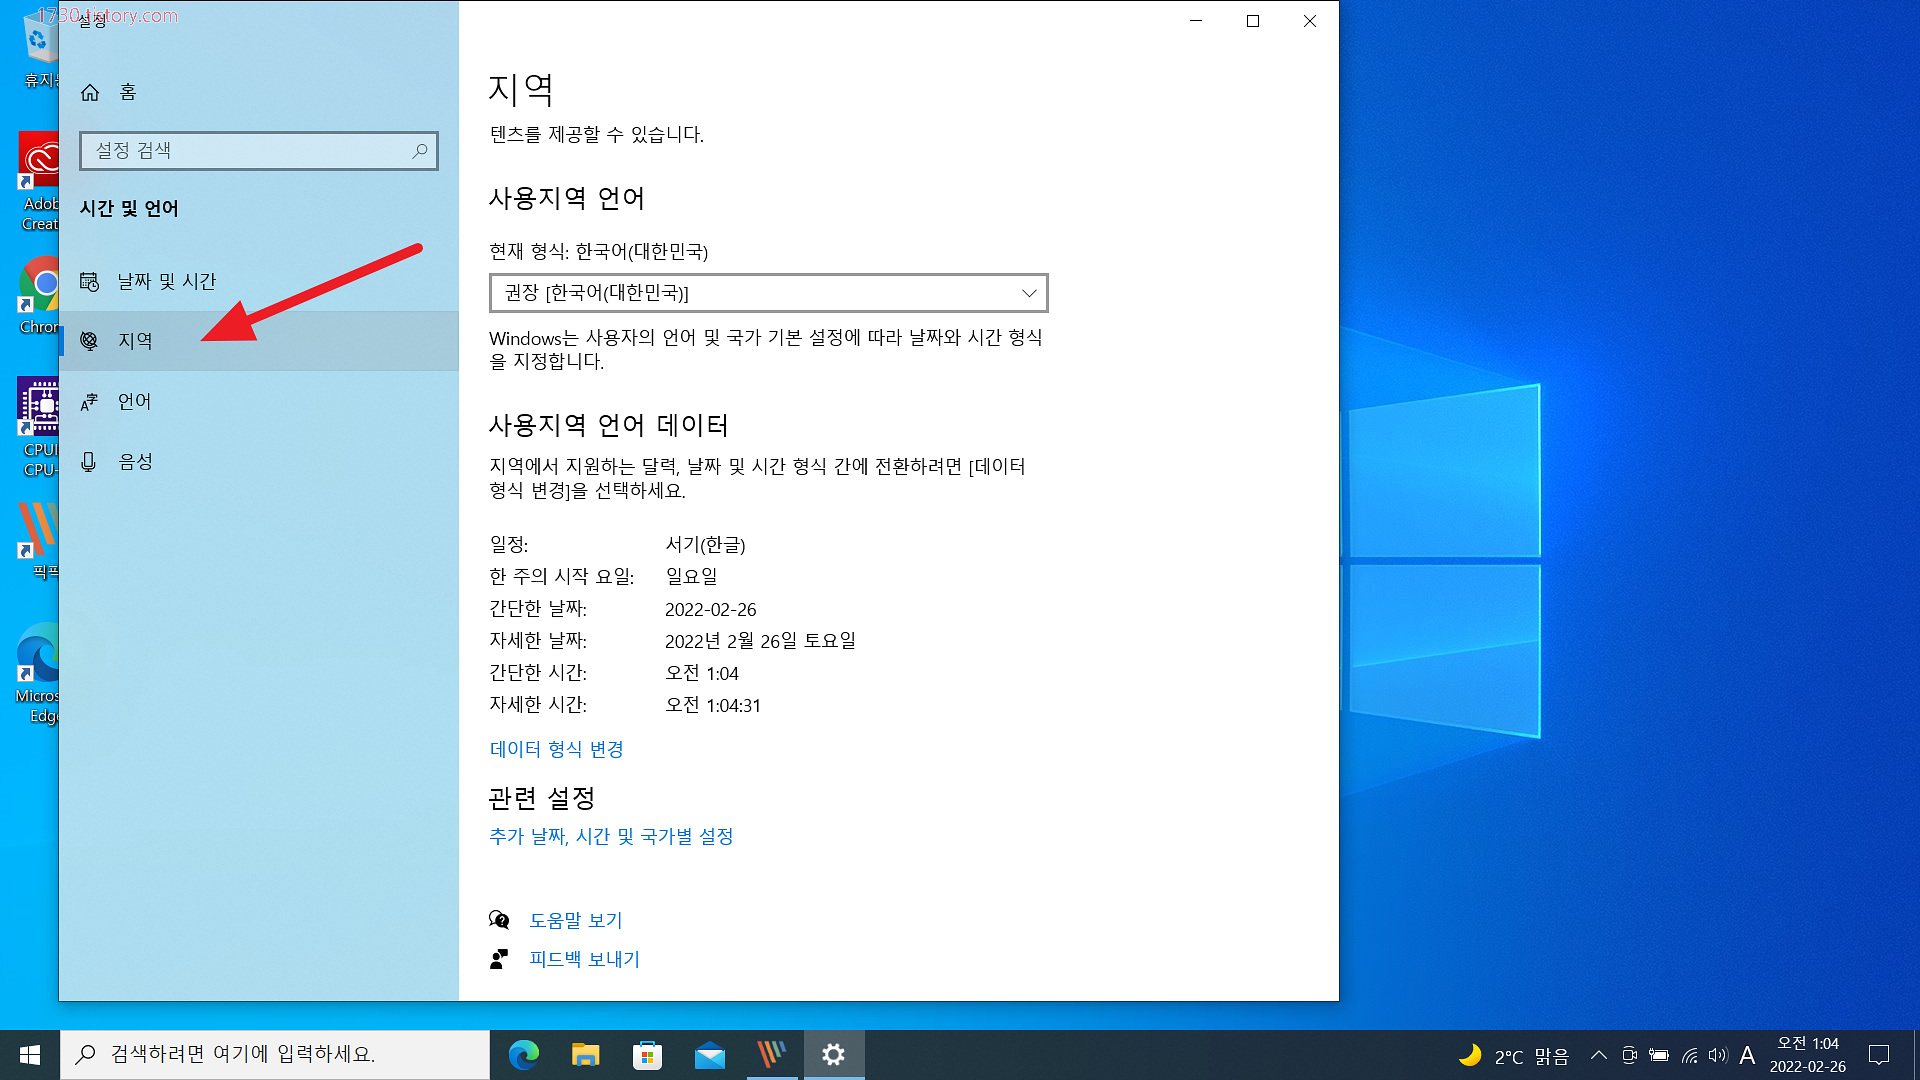
Task: Open File Explorer from taskbar
Action: click(585, 1055)
